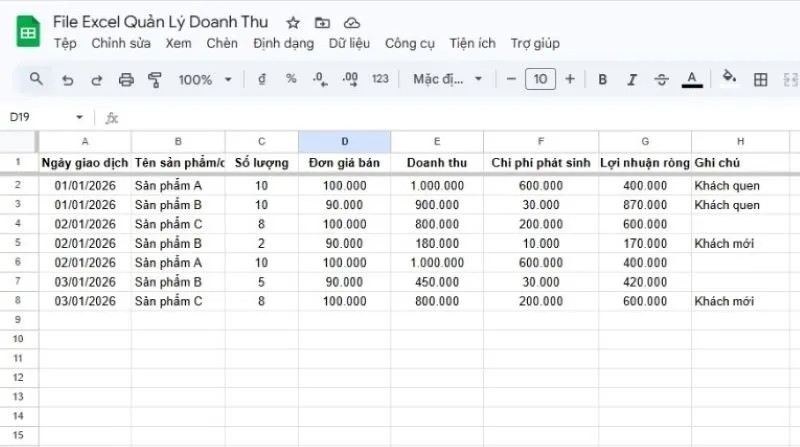The width and height of the screenshot is (800, 447).
Task: Open the Tệp menu
Action: pos(65,43)
